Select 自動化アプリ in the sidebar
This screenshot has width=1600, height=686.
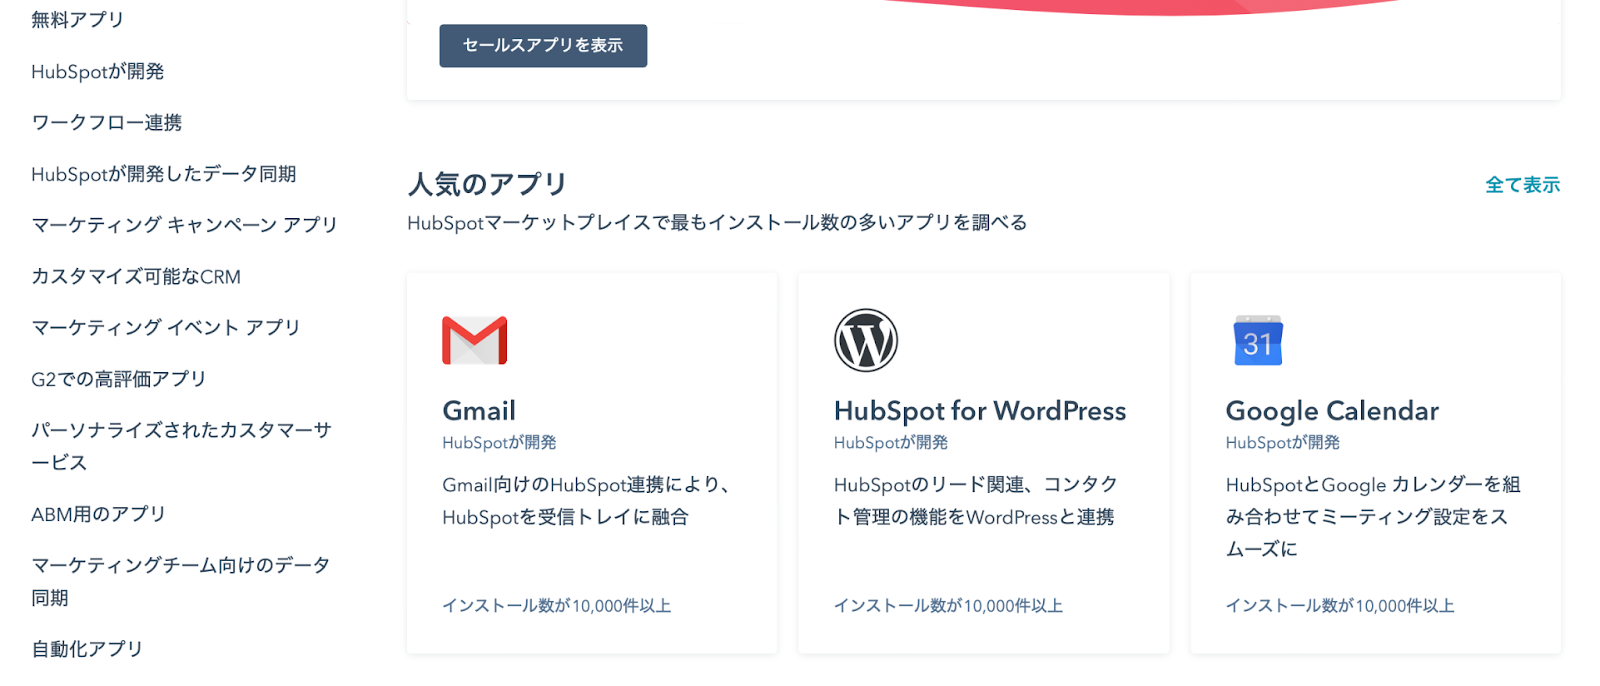tap(87, 649)
